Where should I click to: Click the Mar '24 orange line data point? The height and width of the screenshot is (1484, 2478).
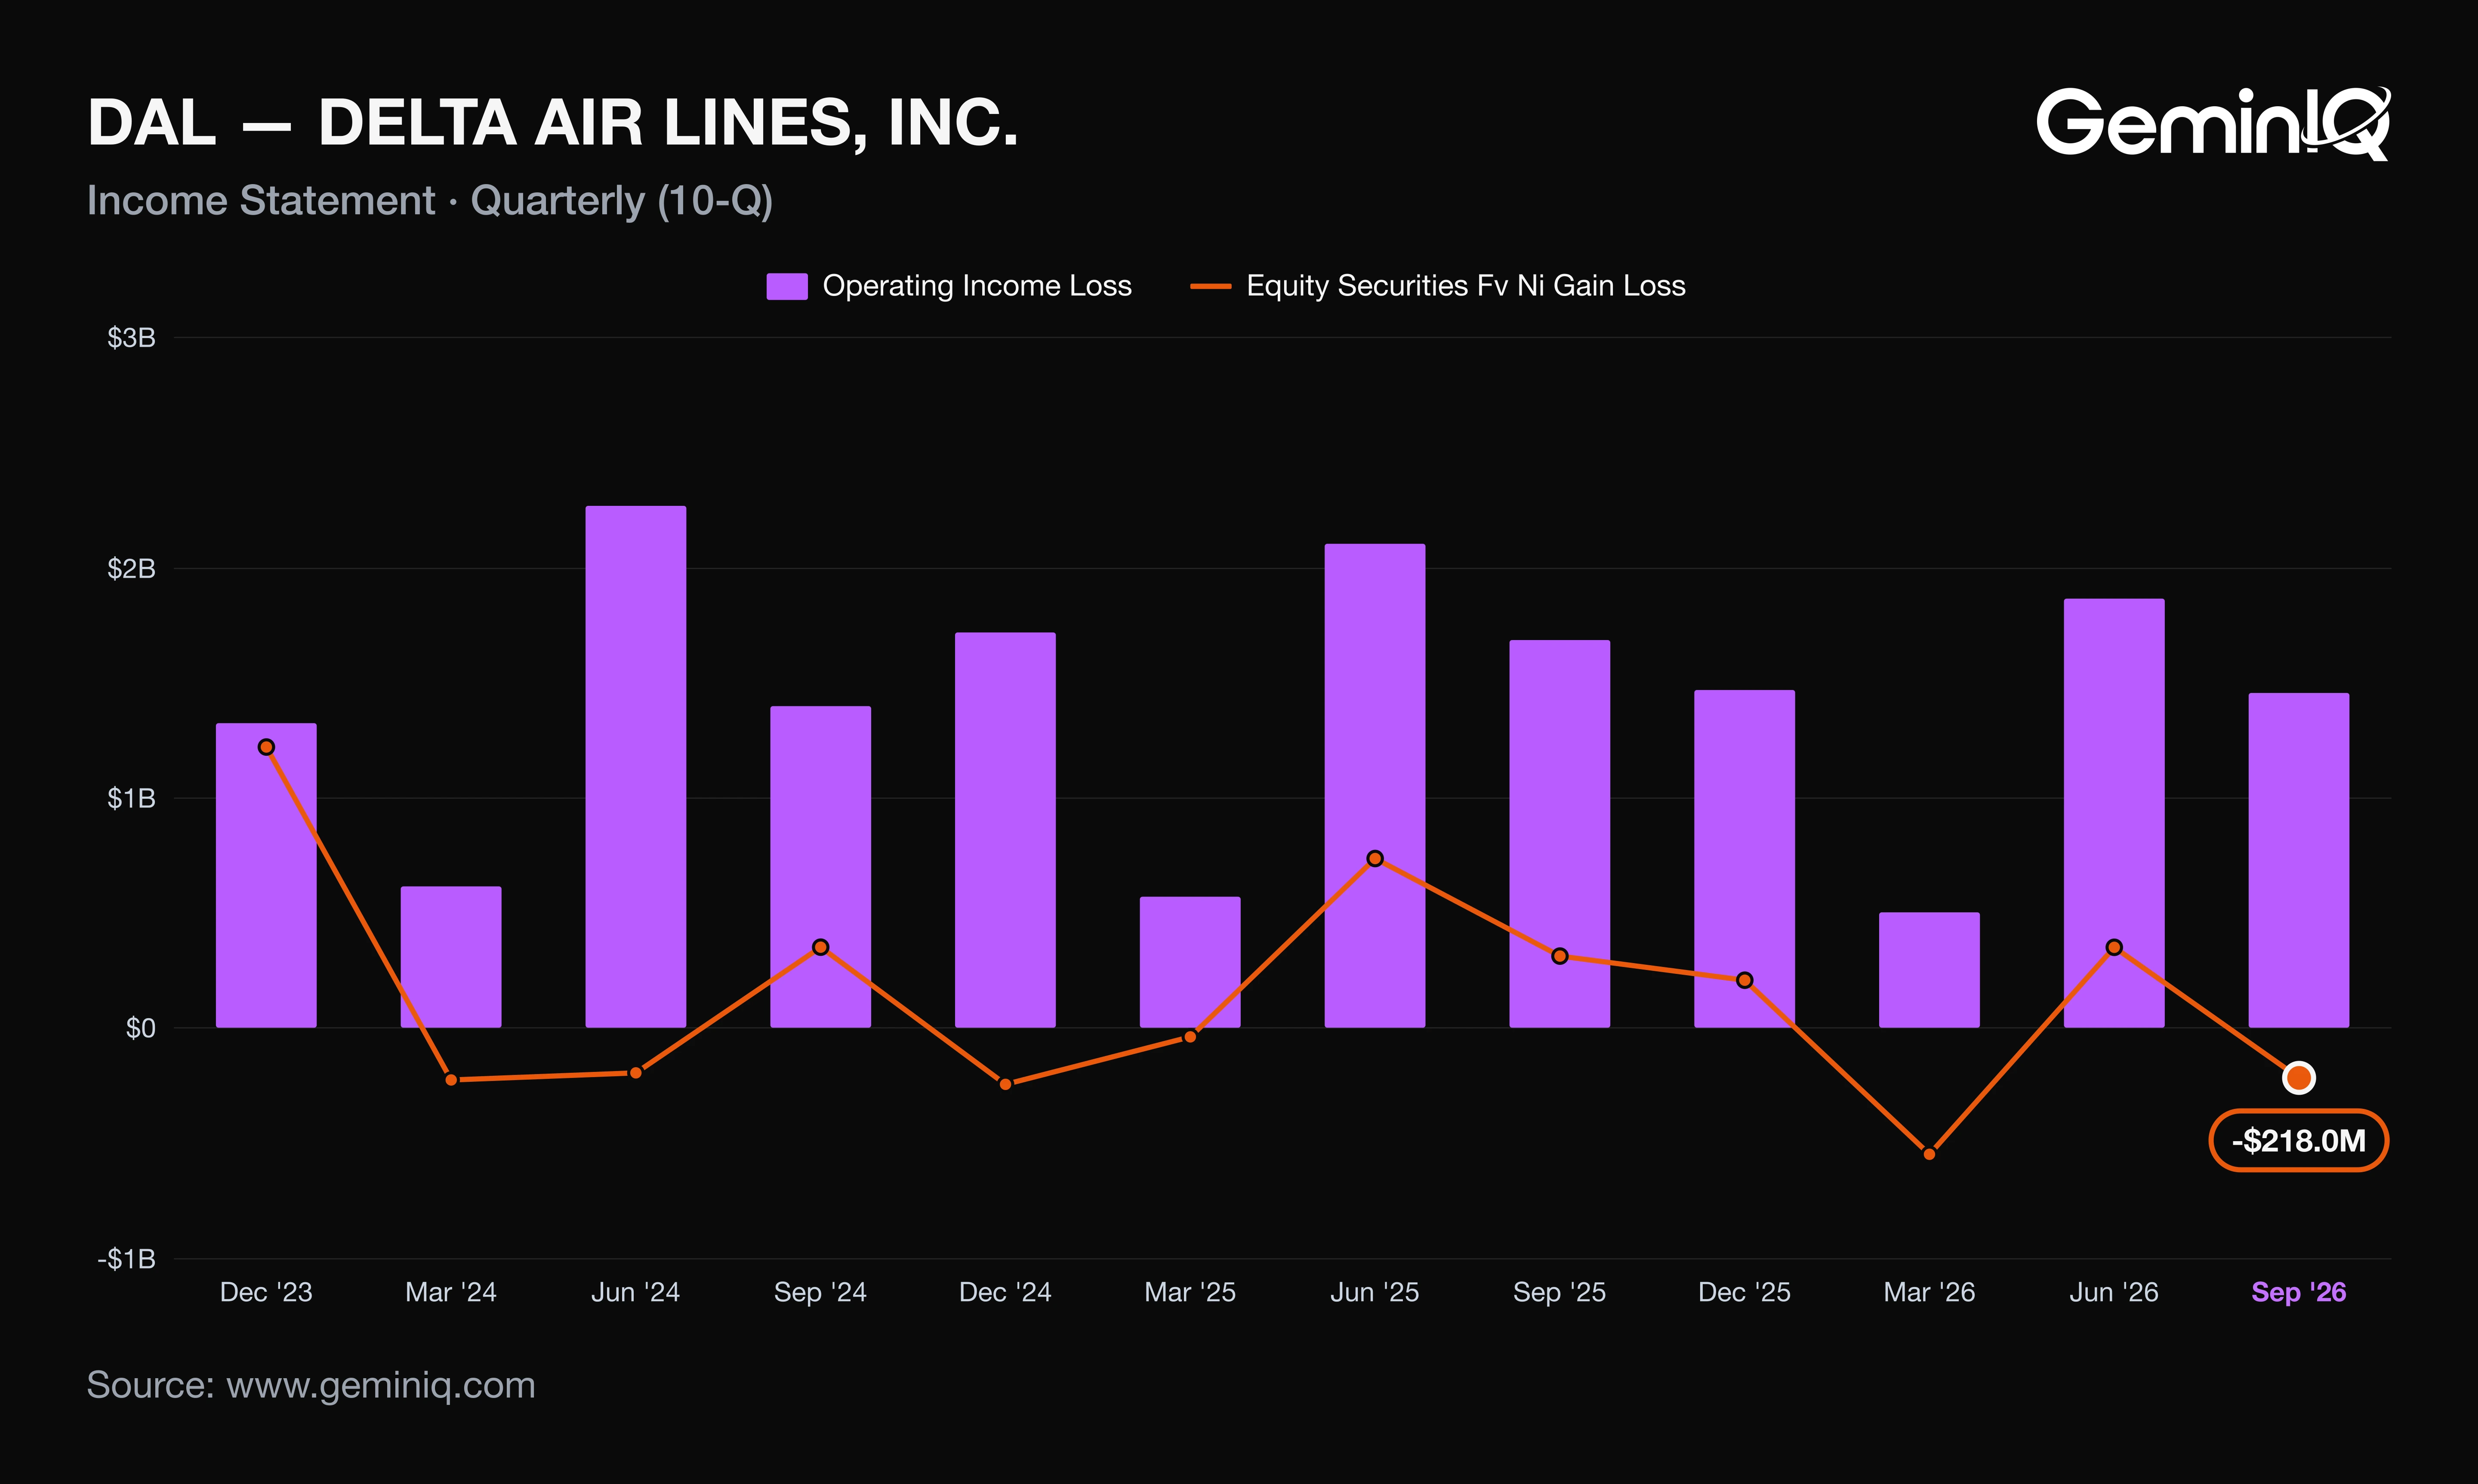click(x=451, y=1080)
